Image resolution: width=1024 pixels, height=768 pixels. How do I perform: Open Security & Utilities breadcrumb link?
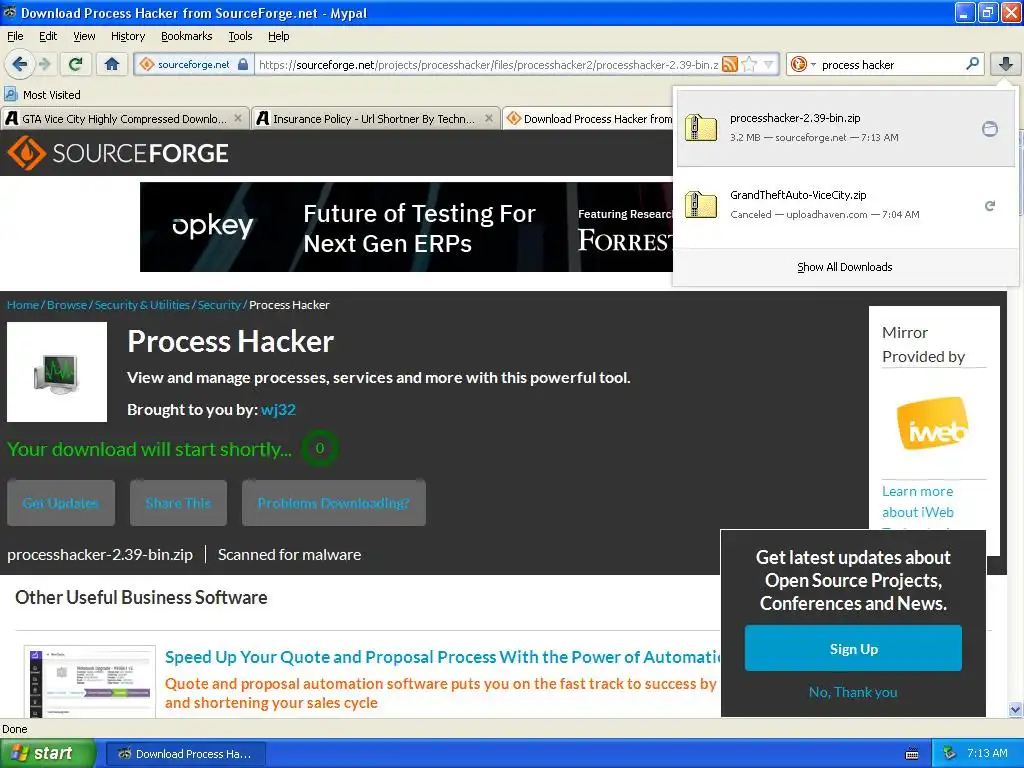point(142,305)
